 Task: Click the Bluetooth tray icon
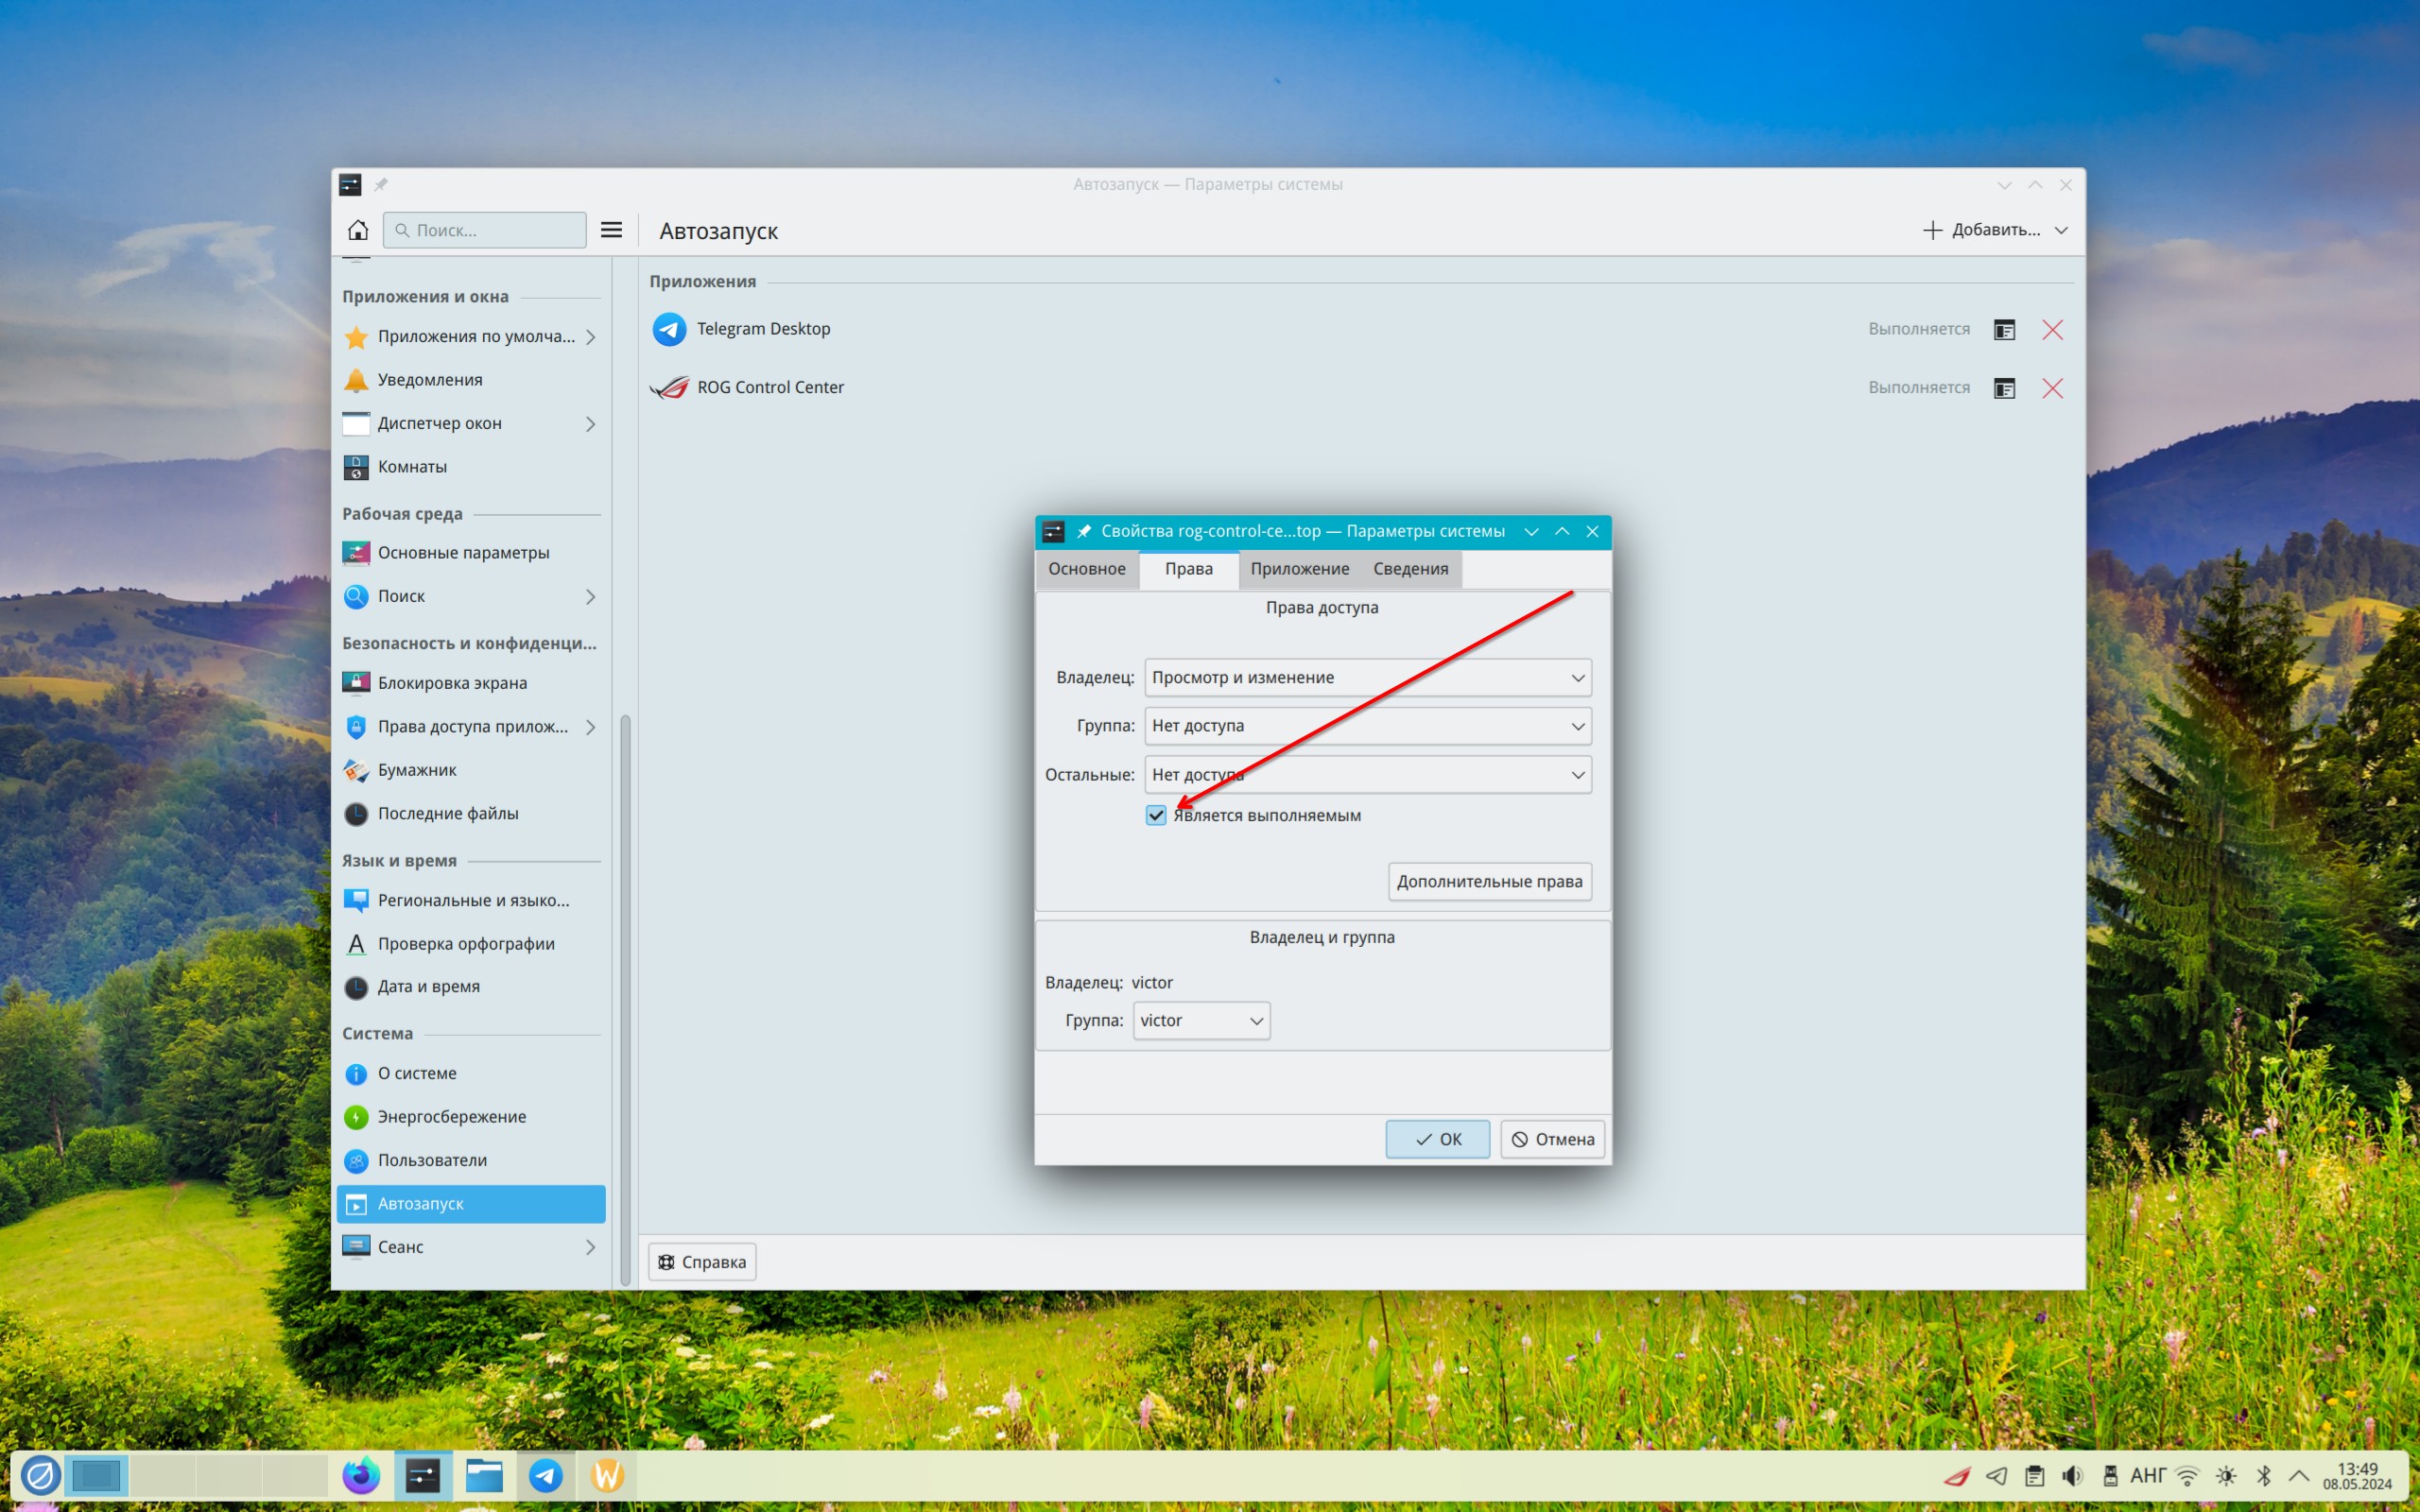[2264, 1476]
